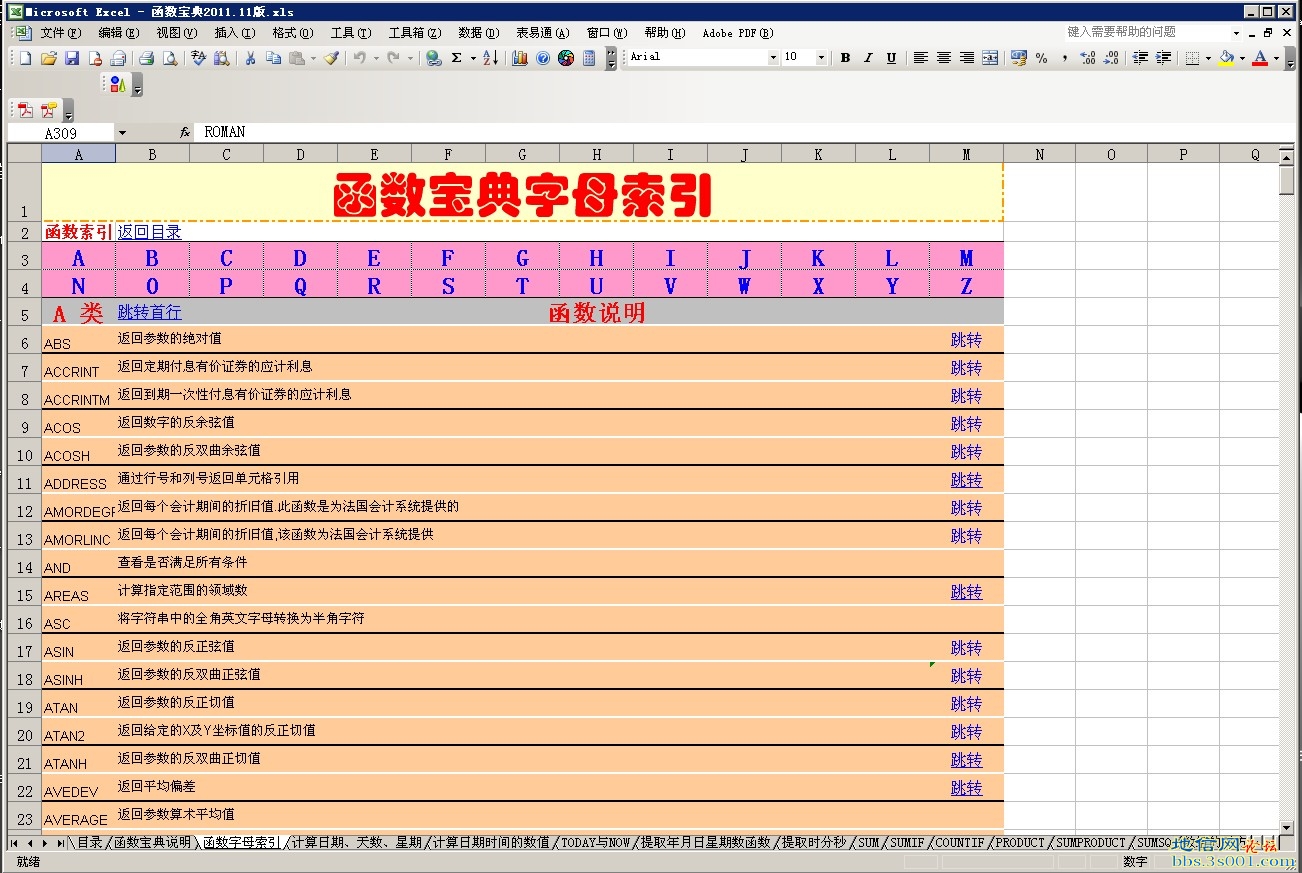Increase the indent
Viewport: 1302px width, 873px height.
[1163, 58]
